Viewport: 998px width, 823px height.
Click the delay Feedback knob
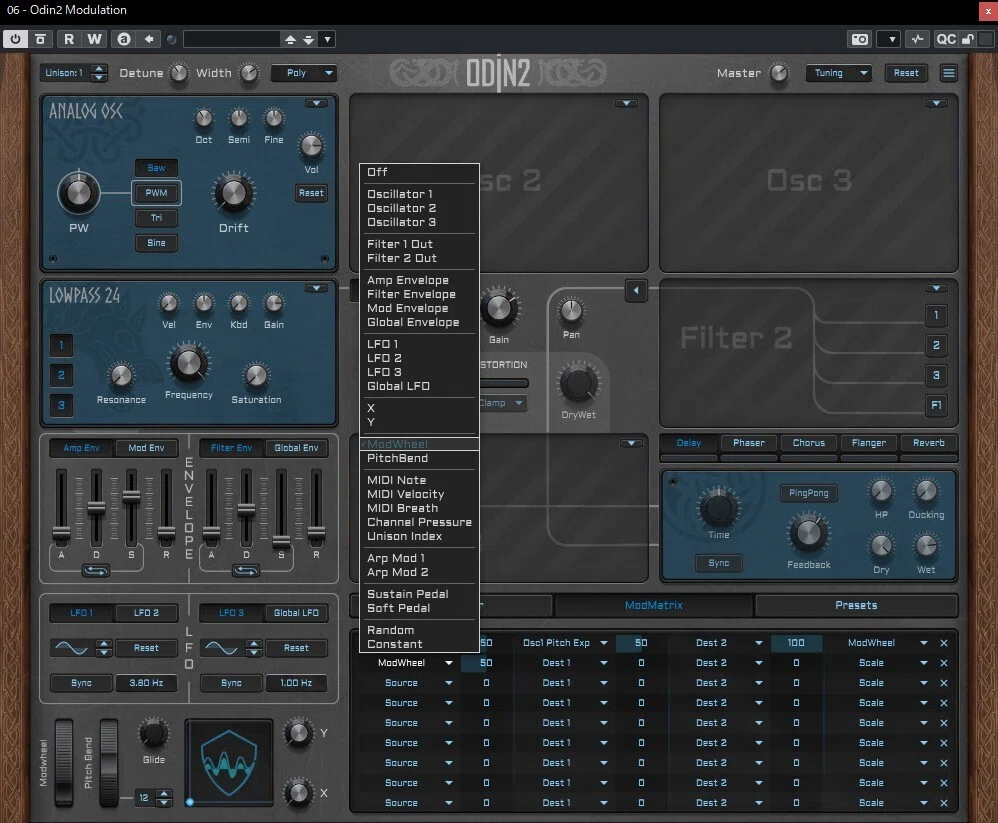tap(808, 533)
